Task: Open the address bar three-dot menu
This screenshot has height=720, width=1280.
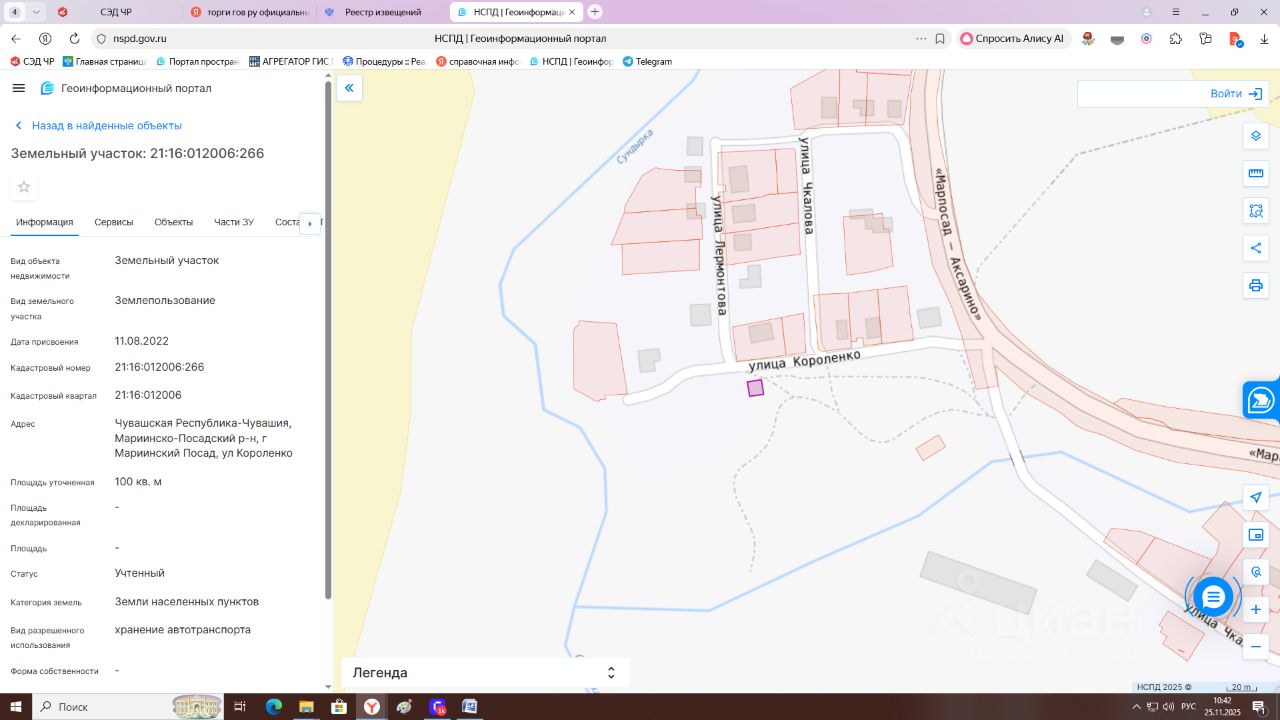Action: (921, 39)
